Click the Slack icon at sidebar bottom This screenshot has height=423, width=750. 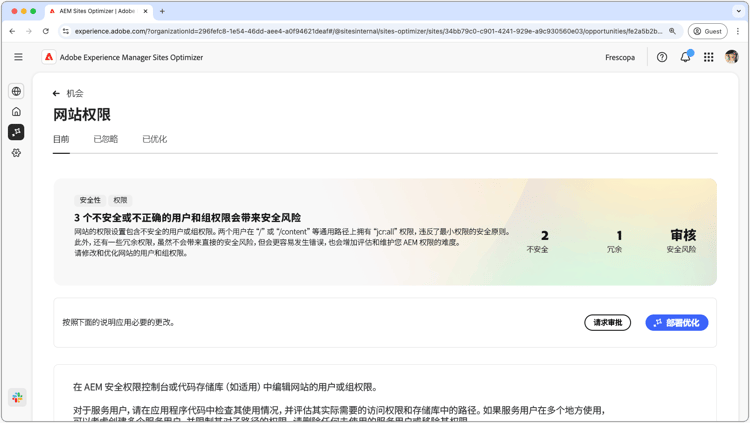[17, 397]
